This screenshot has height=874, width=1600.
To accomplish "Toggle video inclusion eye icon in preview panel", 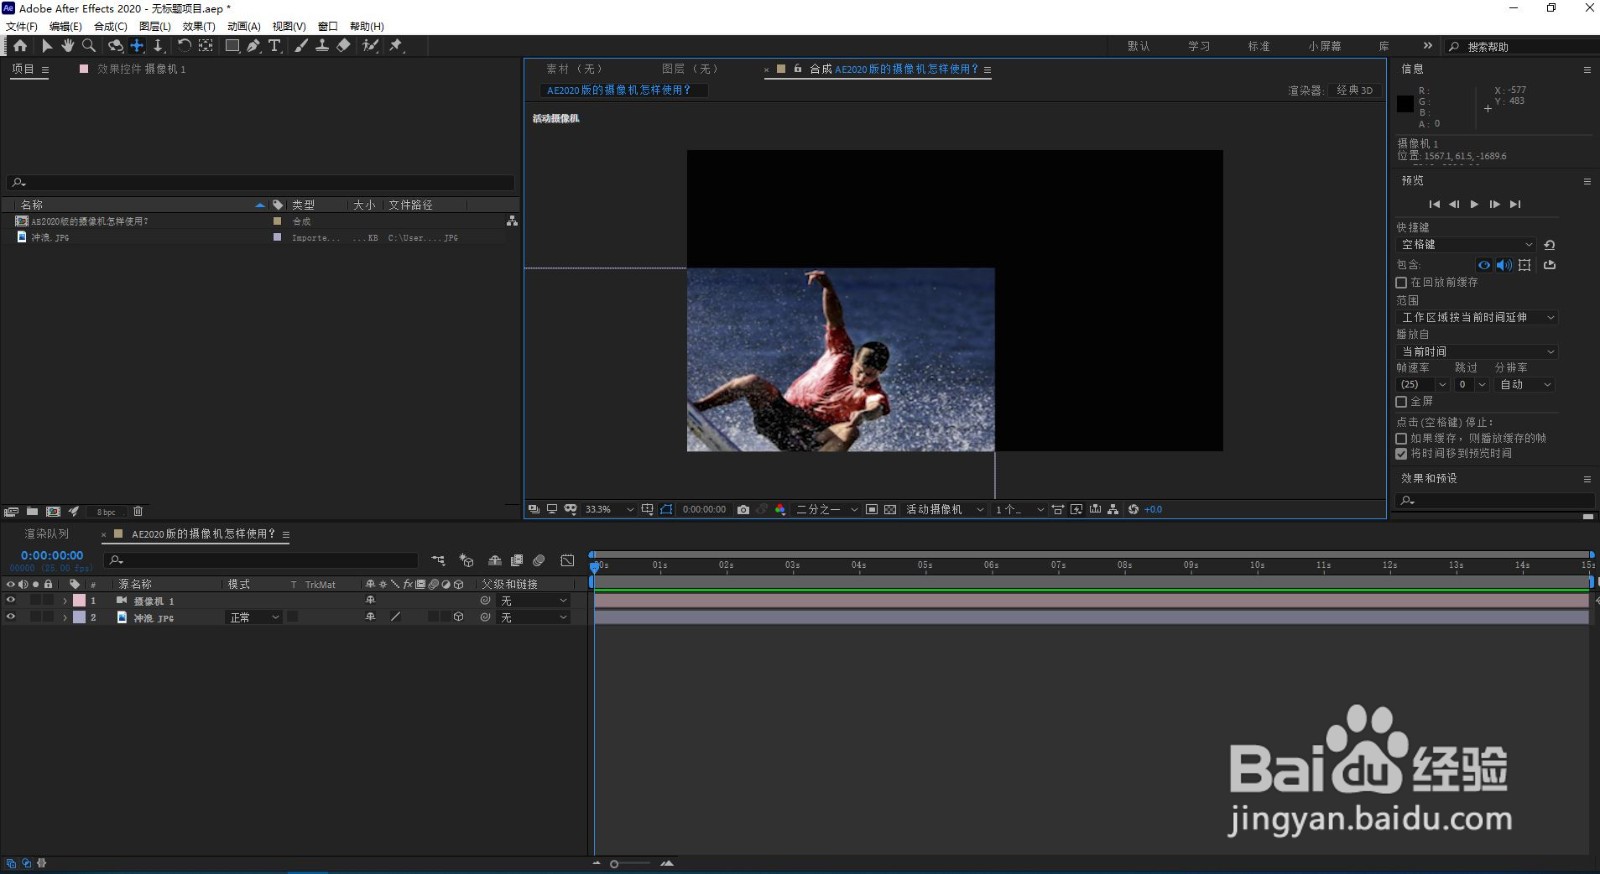I will 1484,265.
